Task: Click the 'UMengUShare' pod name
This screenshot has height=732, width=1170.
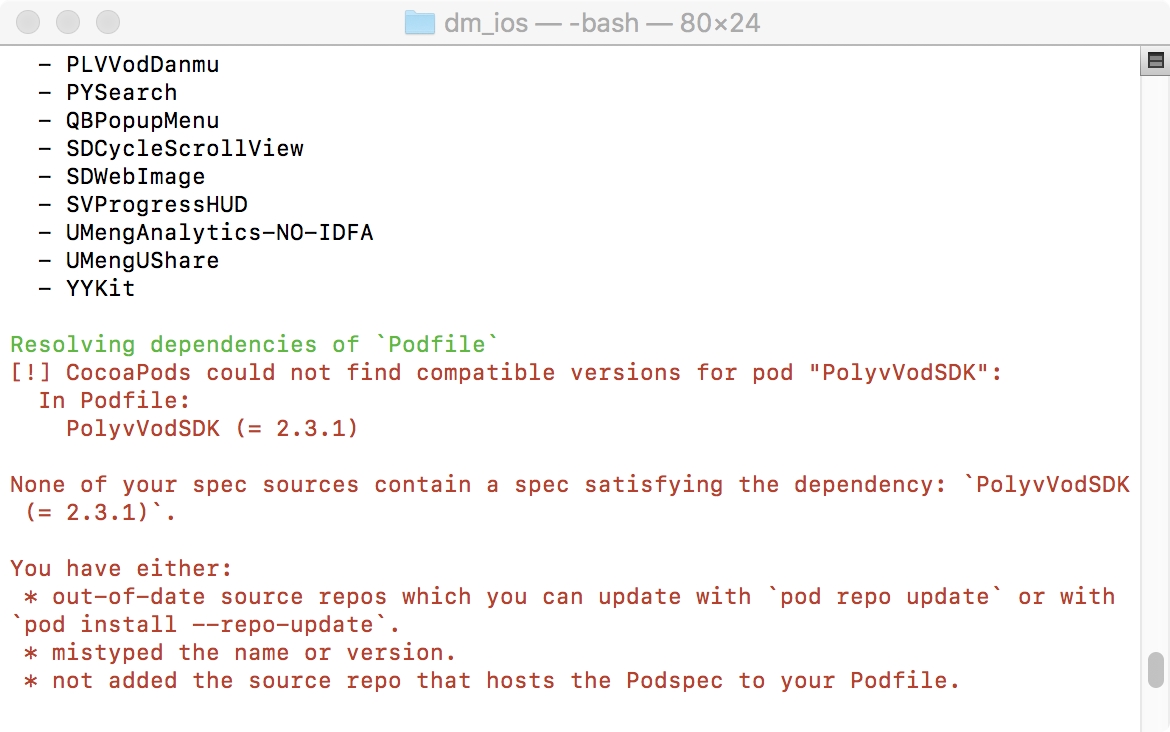Action: point(142,261)
